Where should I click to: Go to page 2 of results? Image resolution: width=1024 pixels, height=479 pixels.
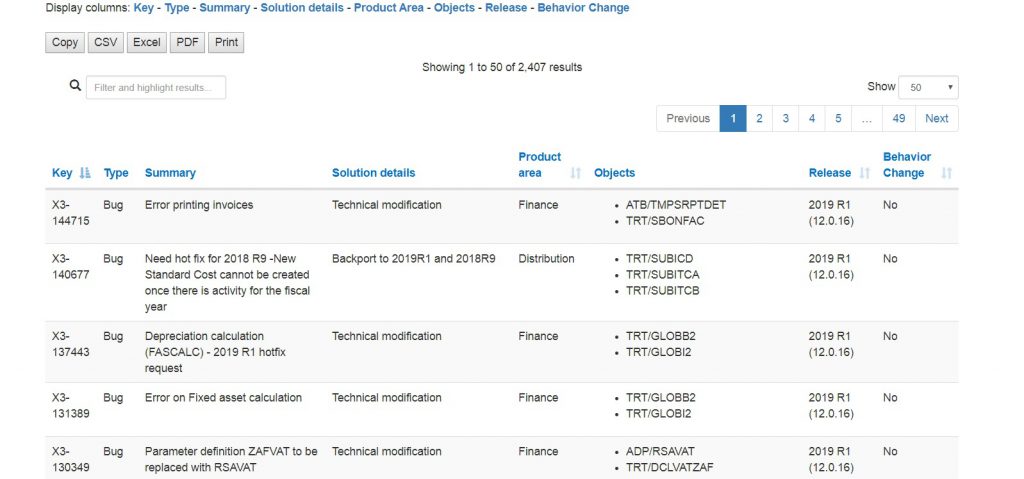[759, 118]
